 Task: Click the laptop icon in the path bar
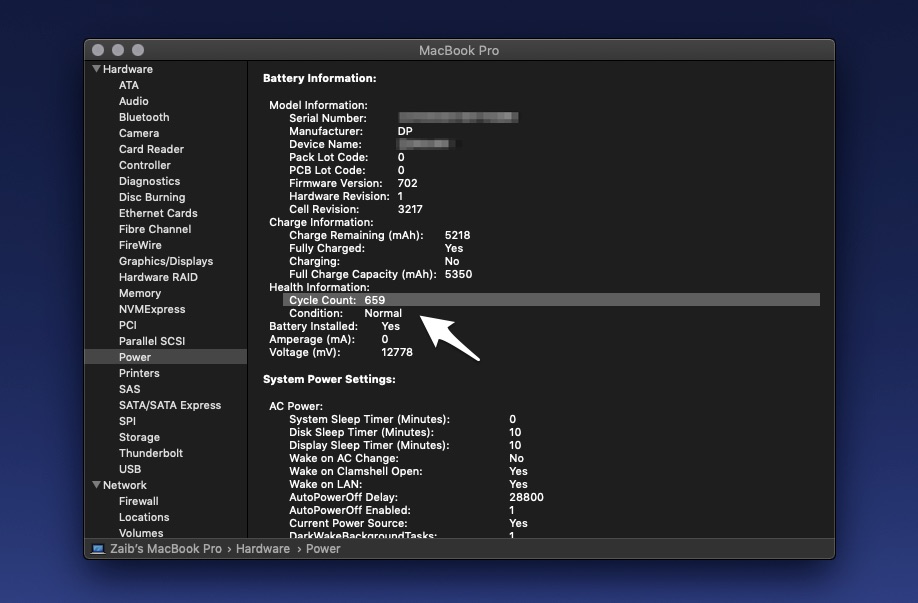click(x=98, y=549)
